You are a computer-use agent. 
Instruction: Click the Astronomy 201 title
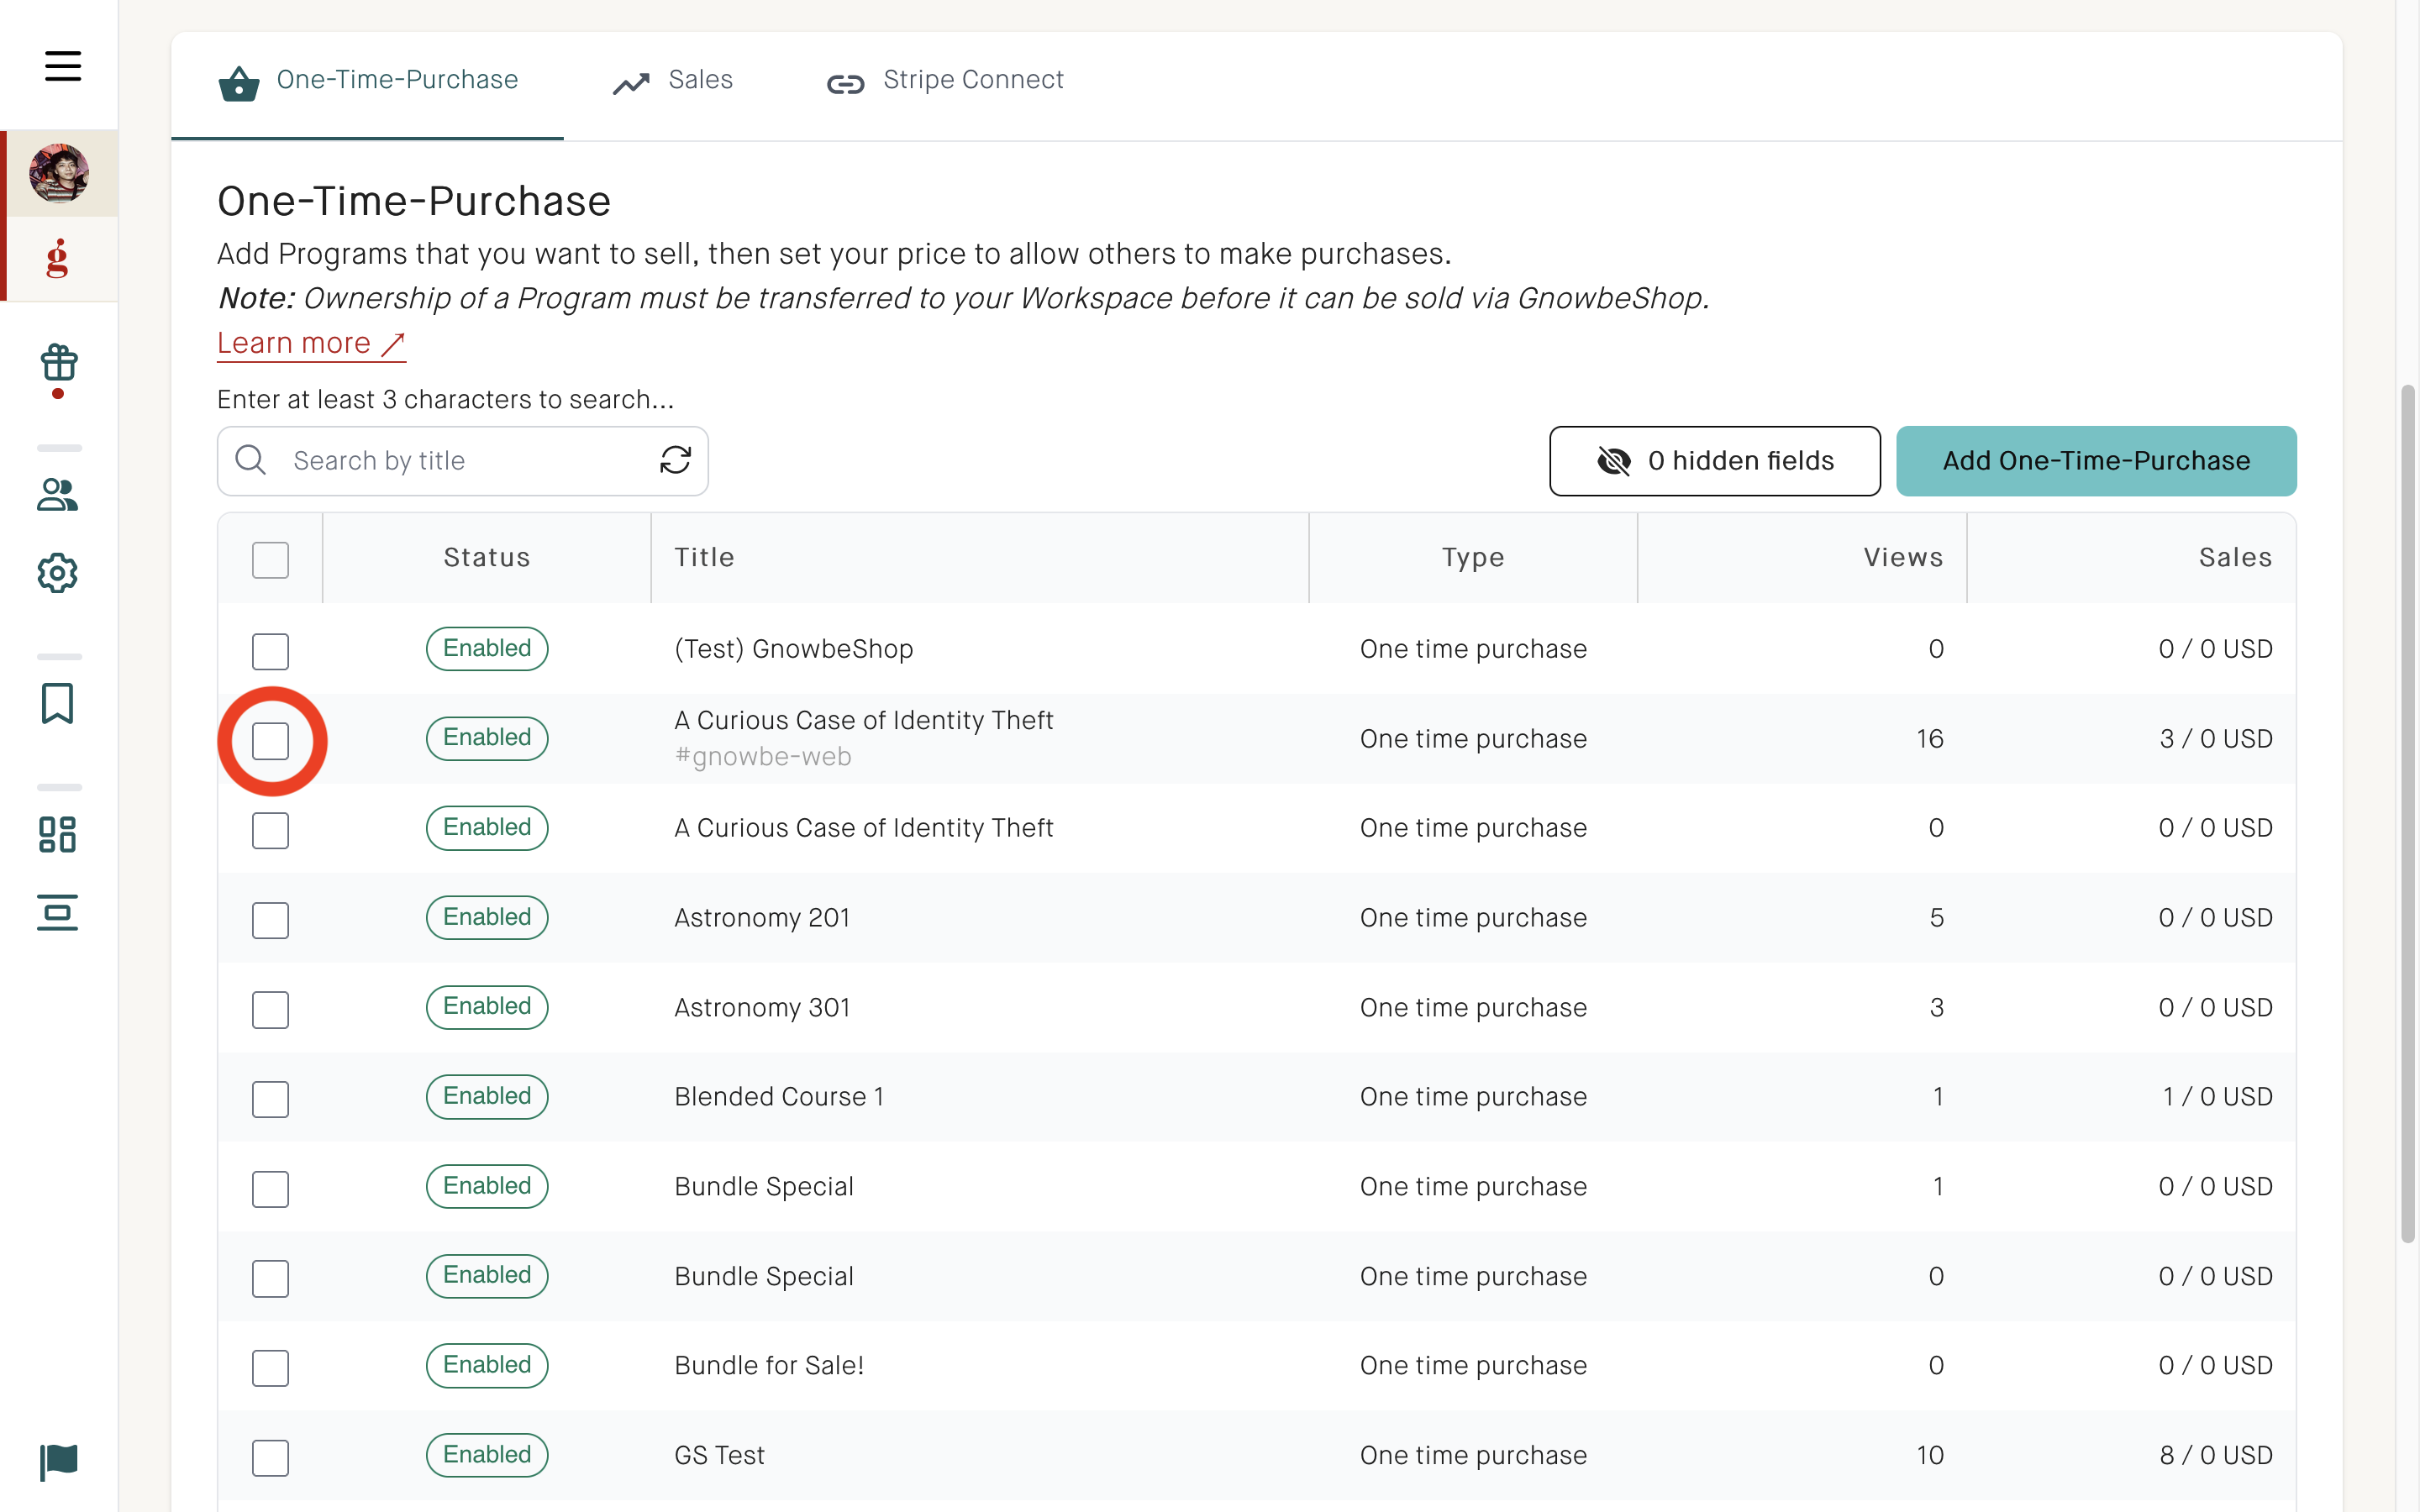[762, 918]
